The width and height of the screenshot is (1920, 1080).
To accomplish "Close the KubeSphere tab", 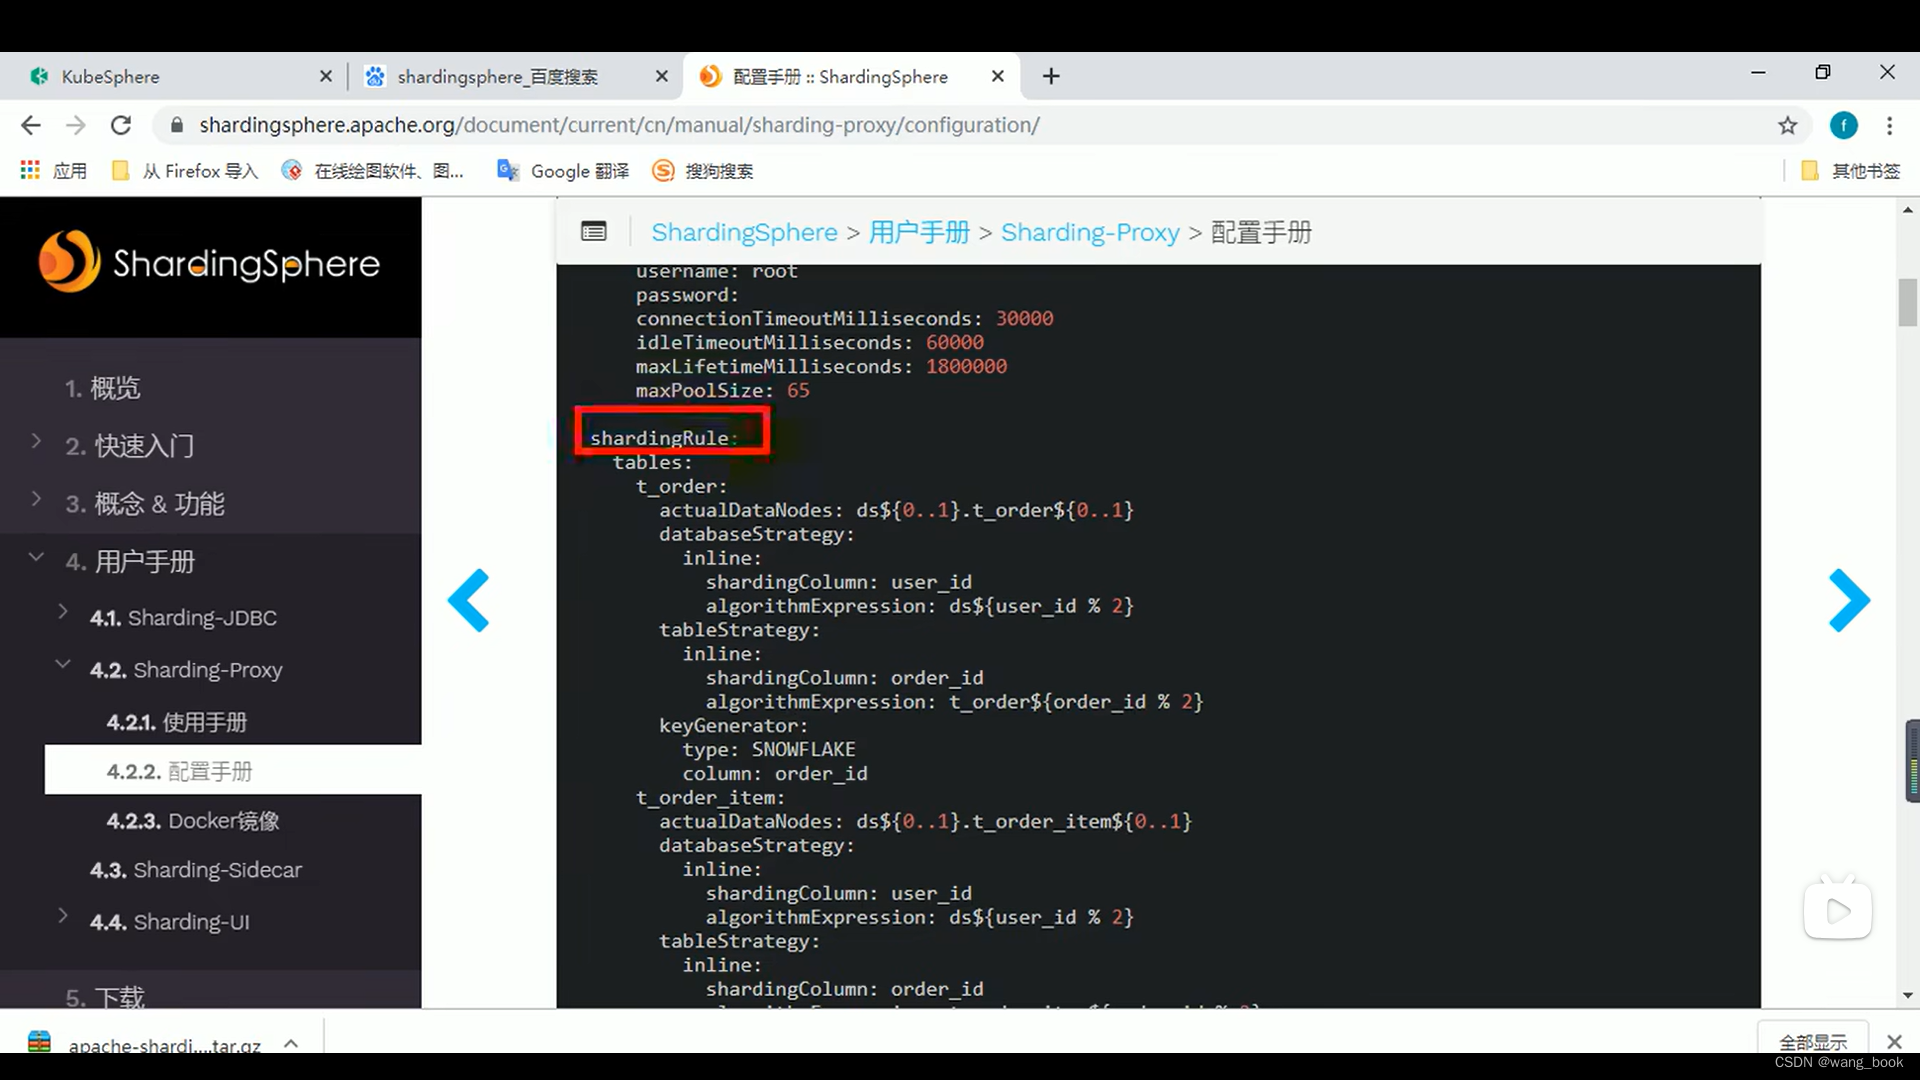I will click(325, 76).
